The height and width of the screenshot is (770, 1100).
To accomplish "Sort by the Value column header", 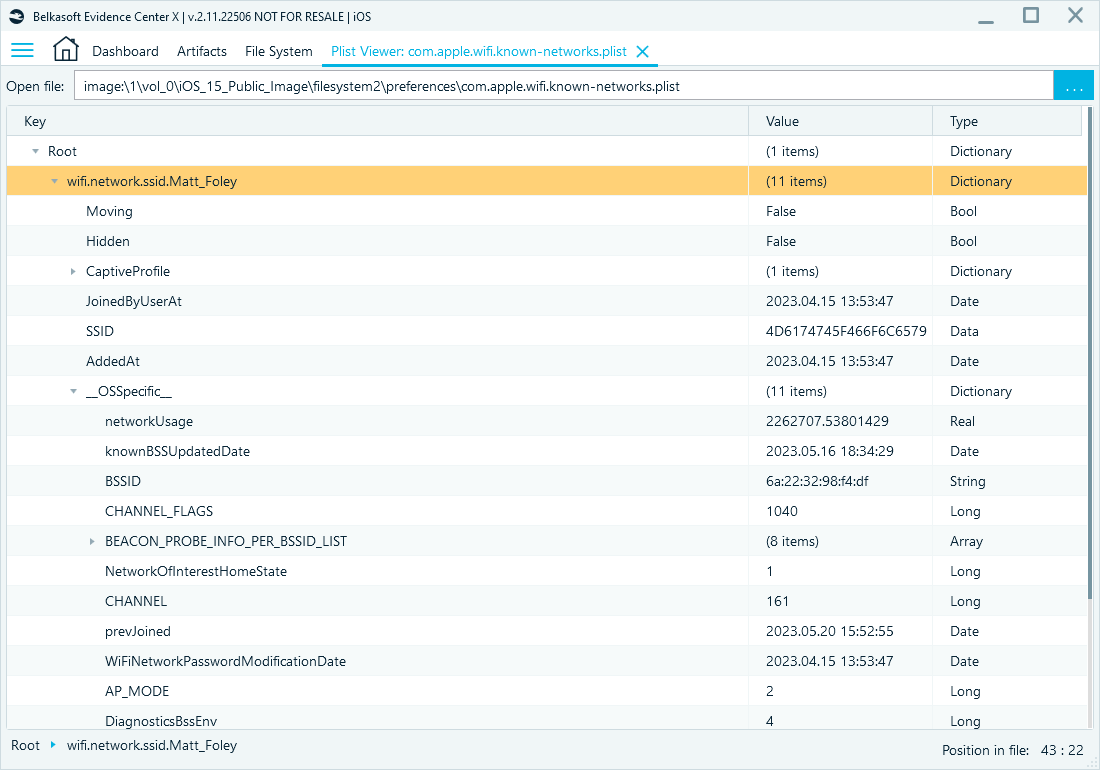I will tap(840, 121).
